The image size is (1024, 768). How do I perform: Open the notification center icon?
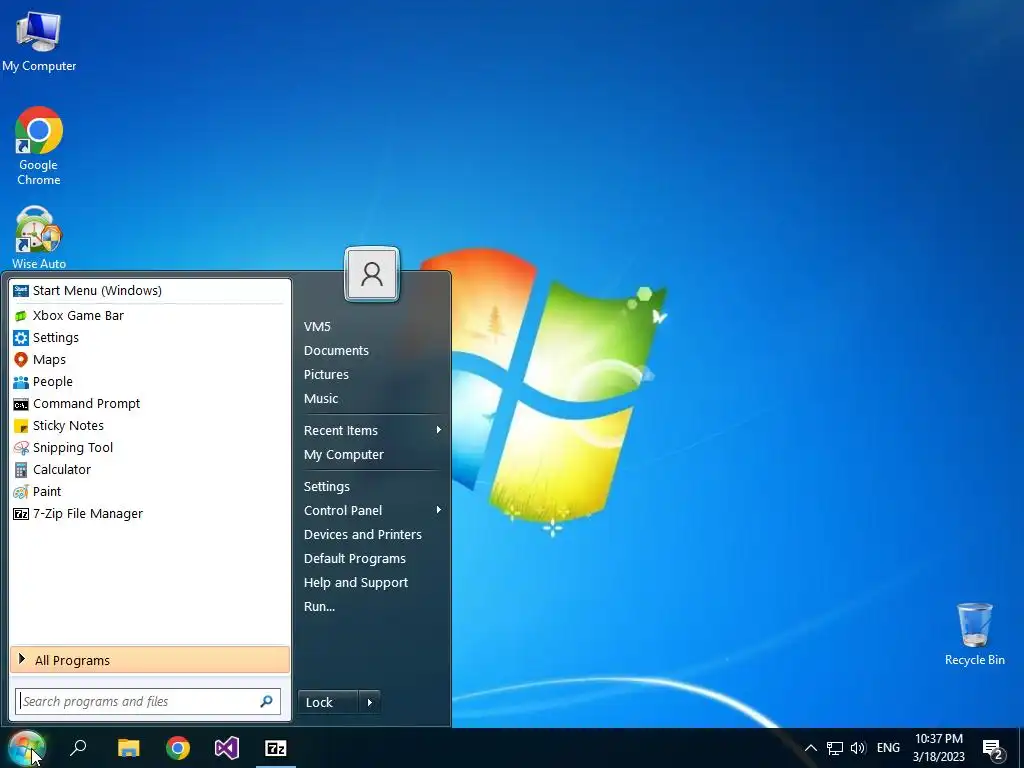click(x=993, y=750)
